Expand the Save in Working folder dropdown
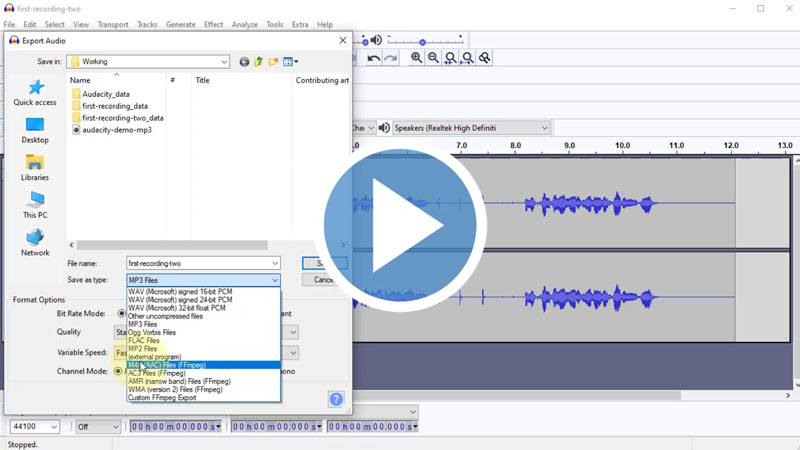 (x=224, y=62)
